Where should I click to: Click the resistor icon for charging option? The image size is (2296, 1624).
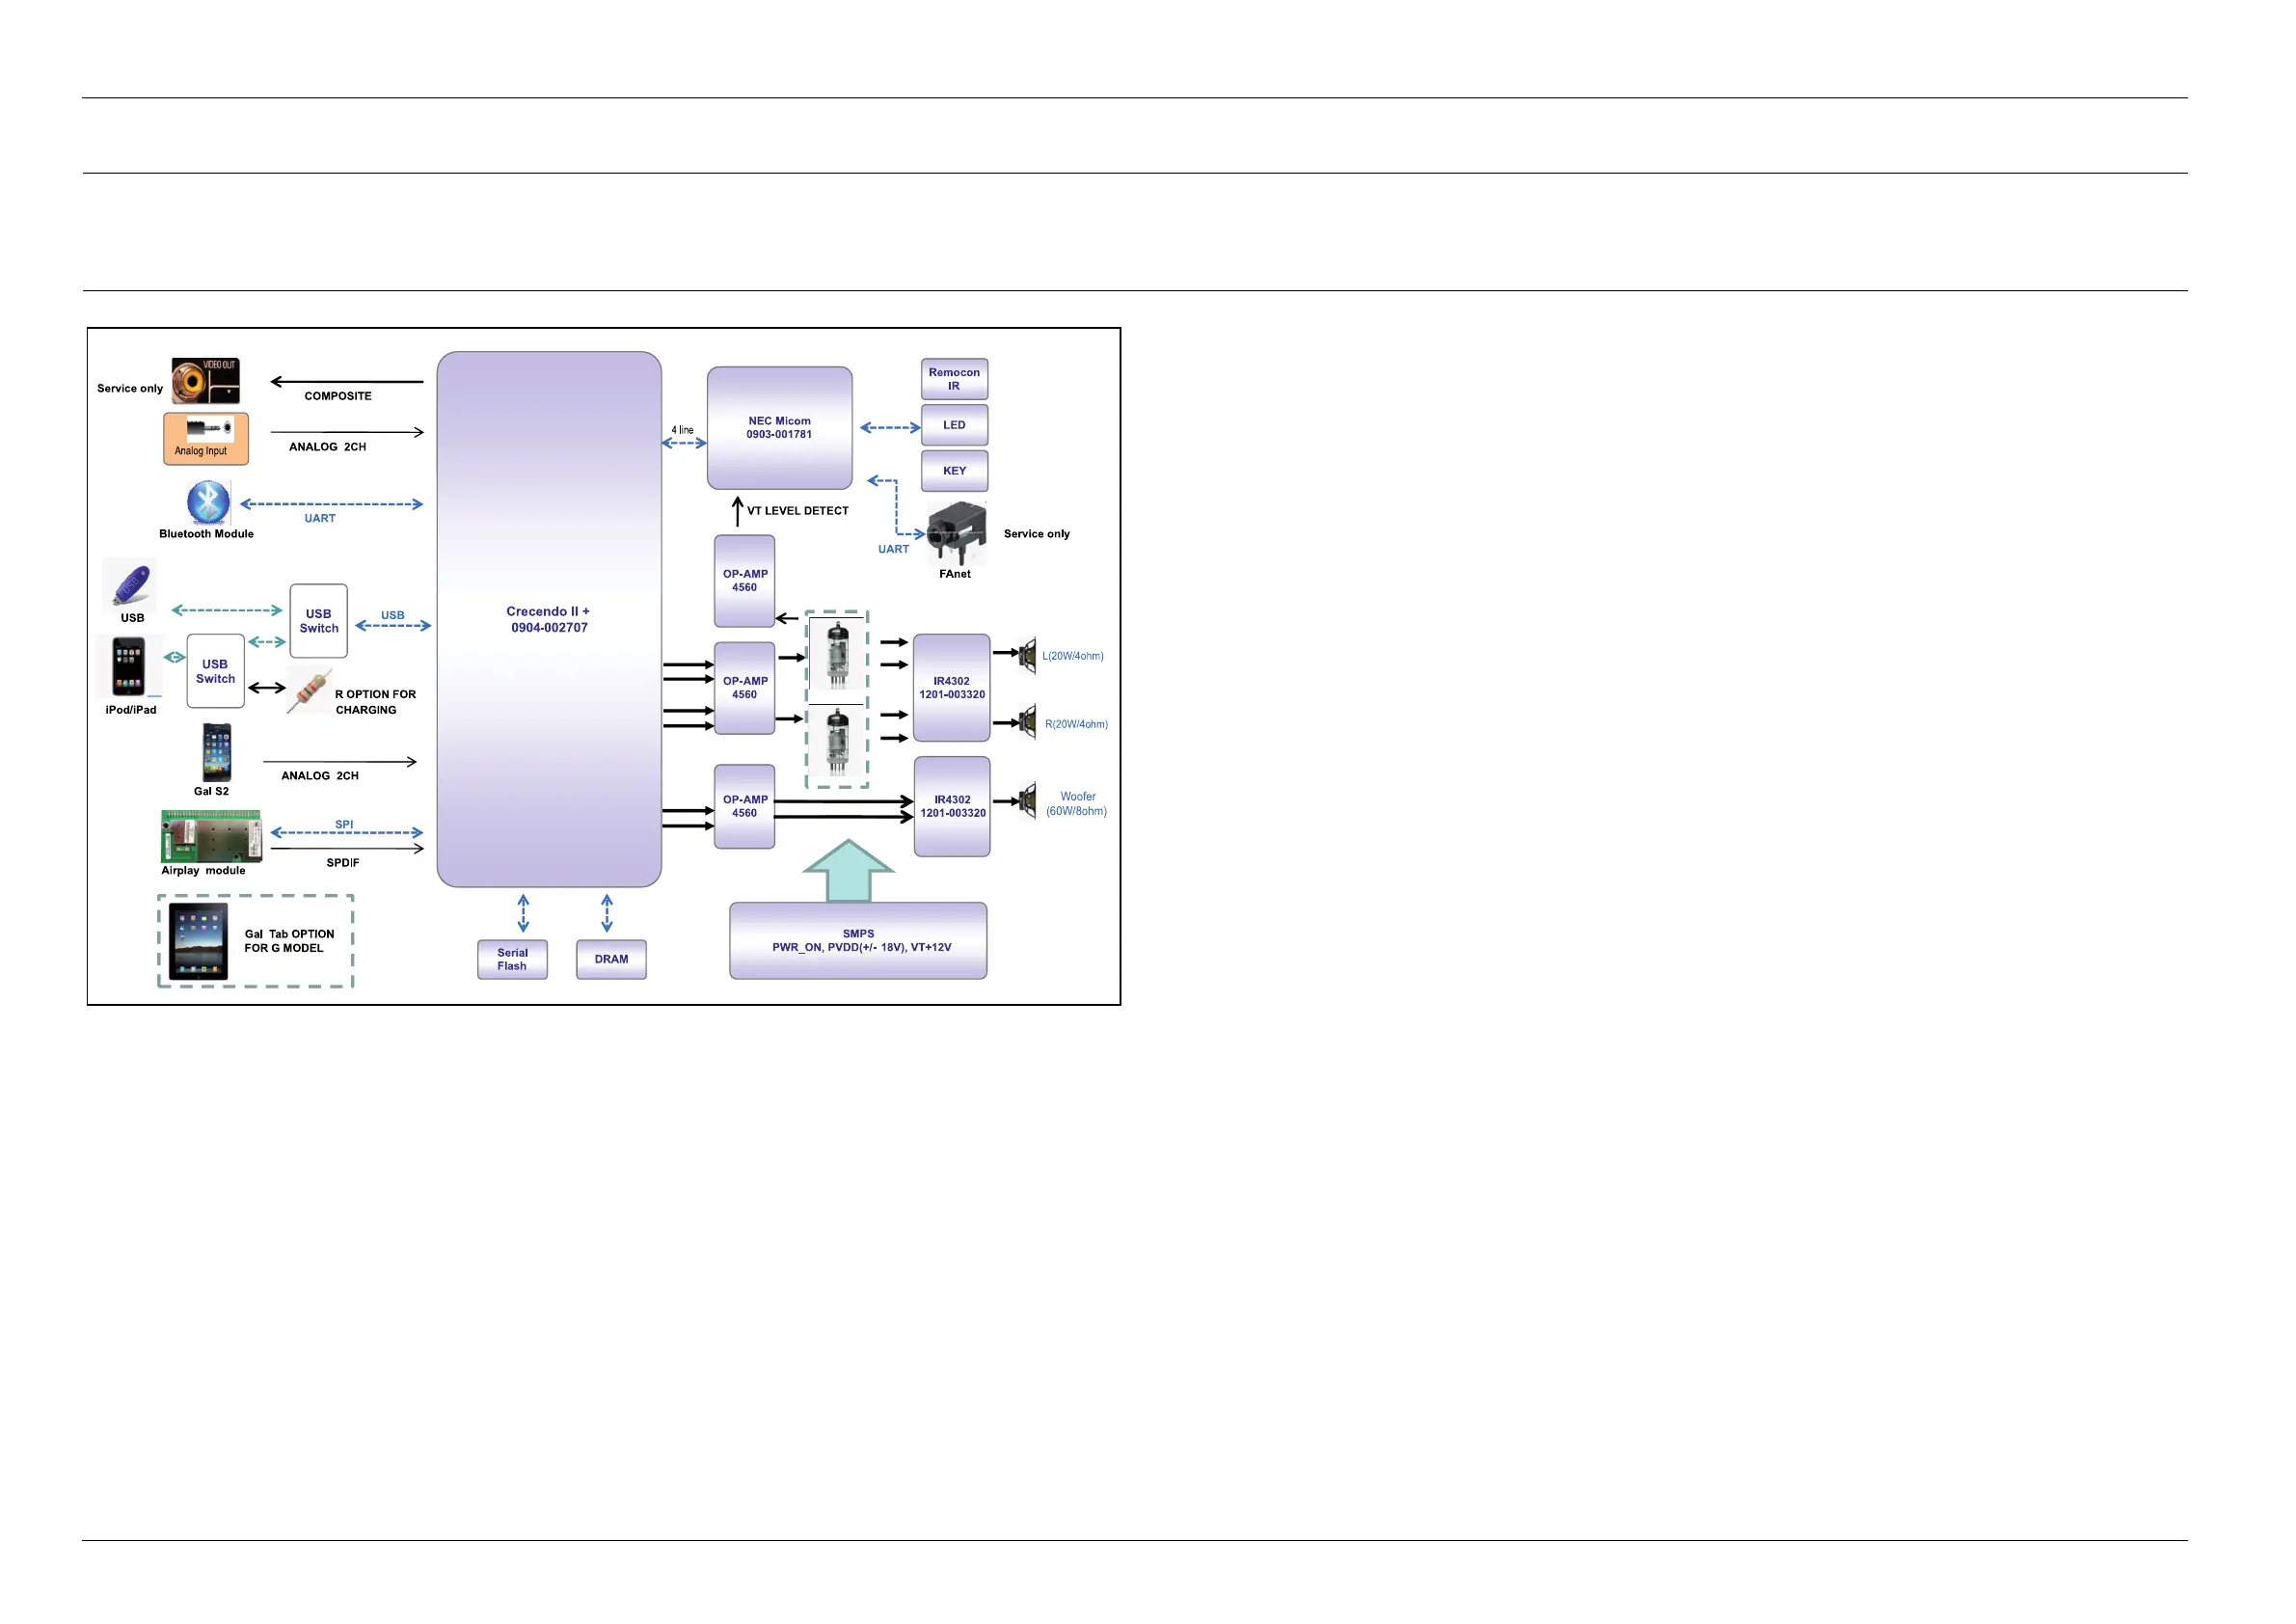point(309,690)
